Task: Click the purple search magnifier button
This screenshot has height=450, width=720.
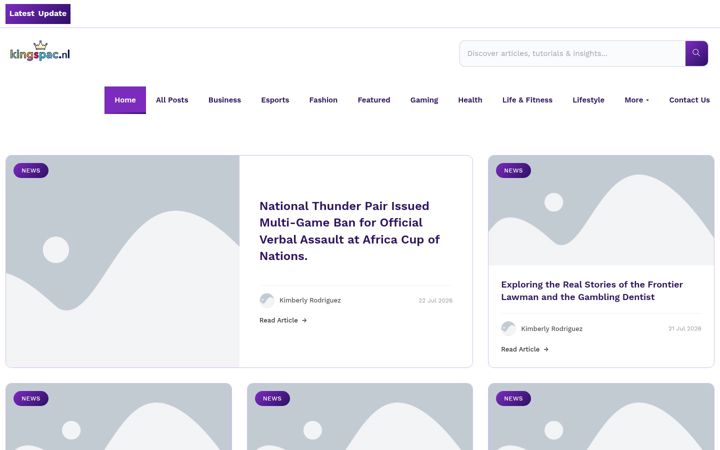Action: click(x=696, y=53)
